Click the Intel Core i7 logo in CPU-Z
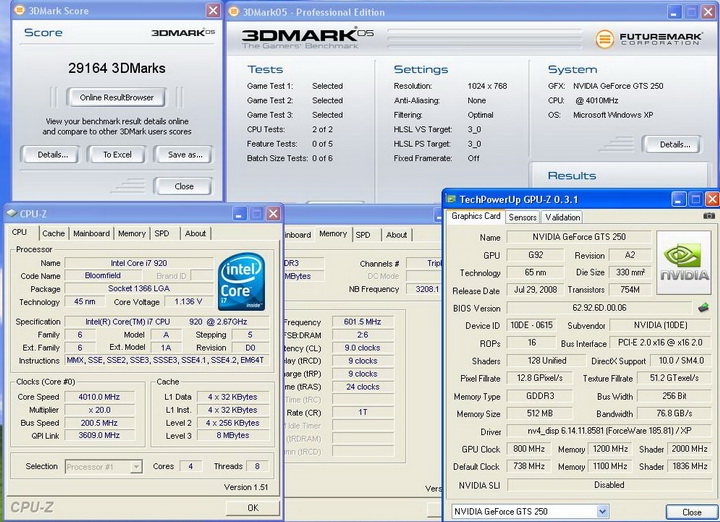720x522 pixels. pos(241,281)
